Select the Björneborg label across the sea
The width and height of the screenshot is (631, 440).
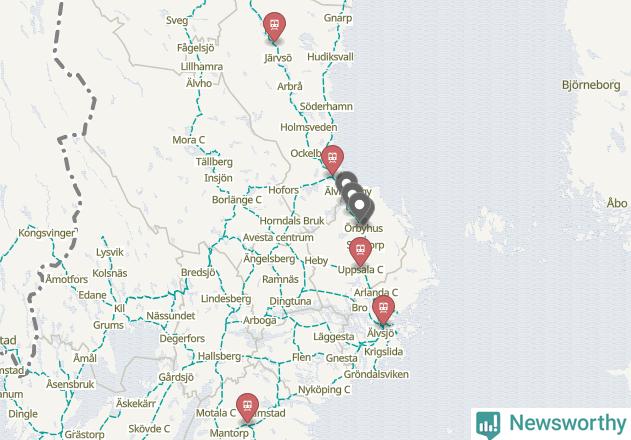click(x=591, y=85)
